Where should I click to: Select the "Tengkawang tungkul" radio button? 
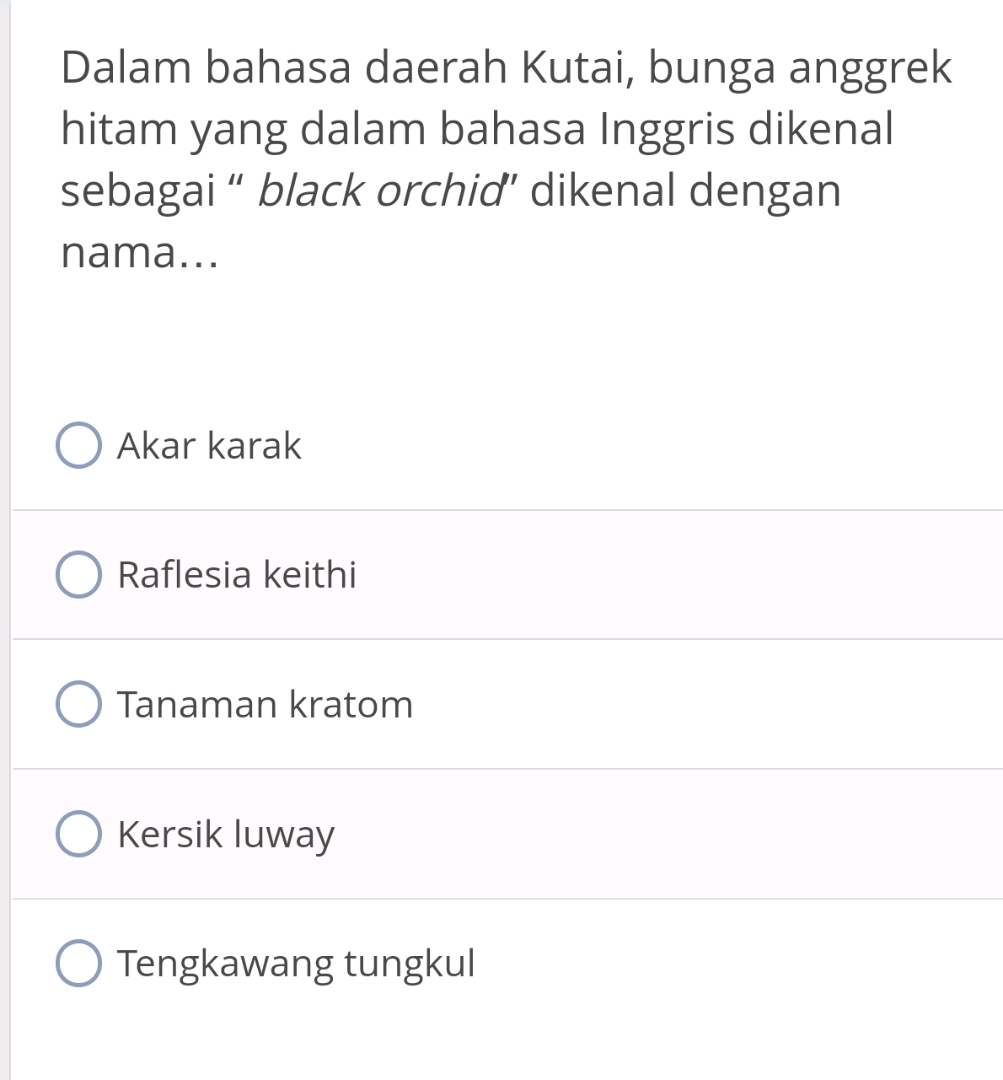(x=79, y=963)
